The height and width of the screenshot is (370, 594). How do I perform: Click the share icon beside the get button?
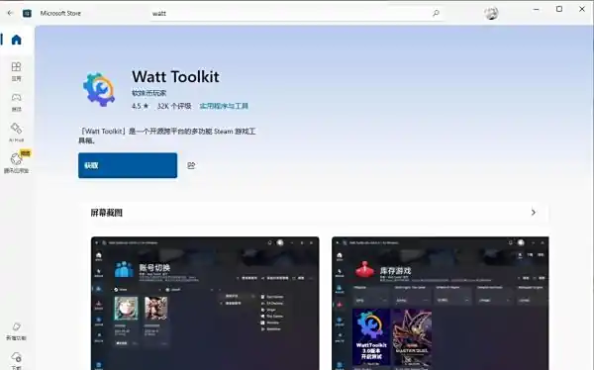(x=191, y=165)
